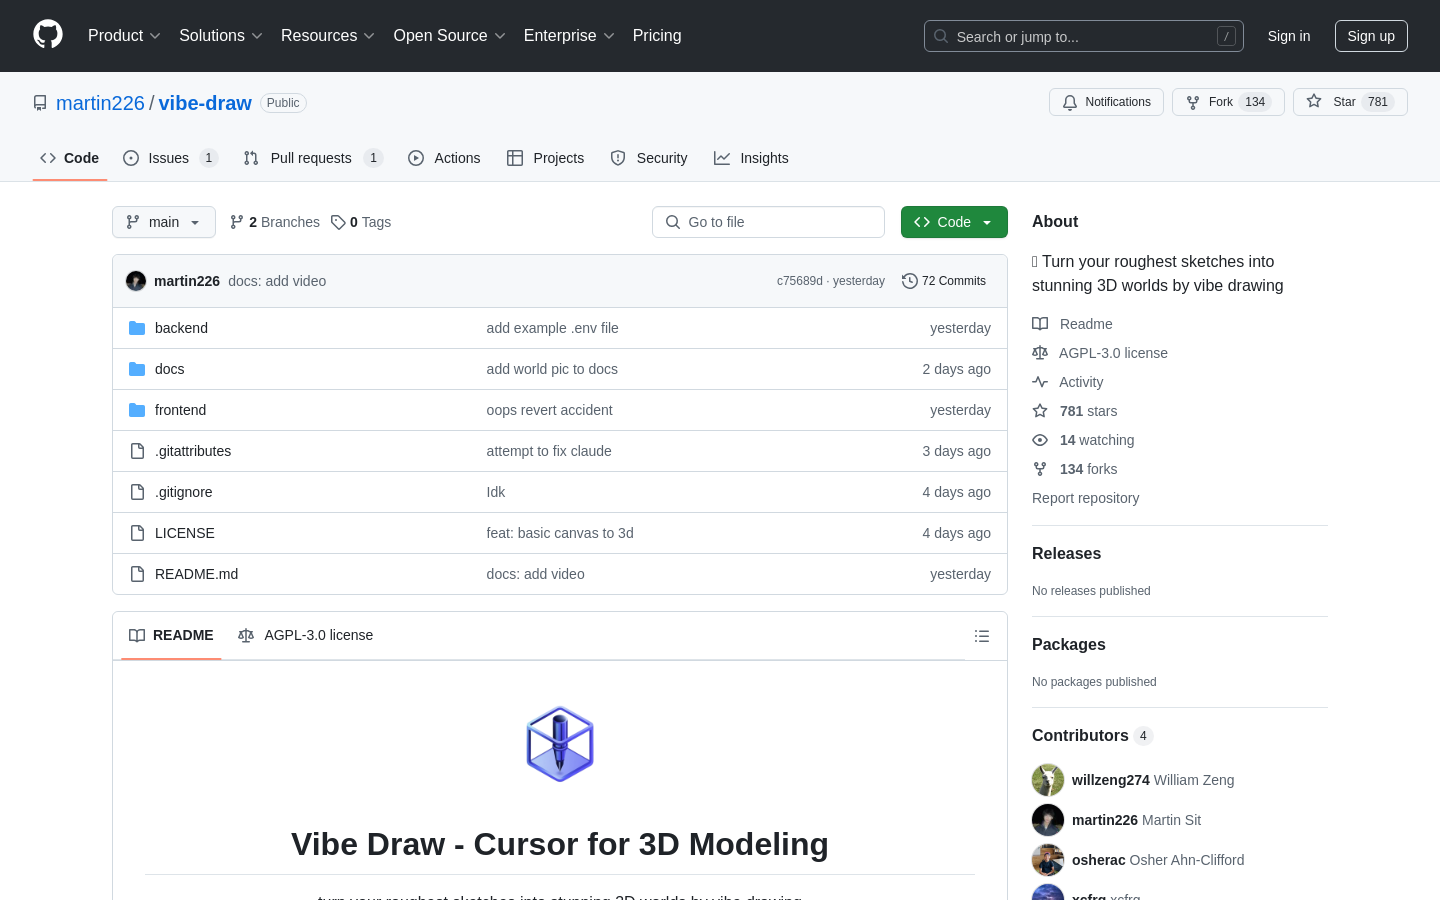This screenshot has width=1440, height=900.
Task: Open the Packages heading link
Action: [x=1068, y=644]
